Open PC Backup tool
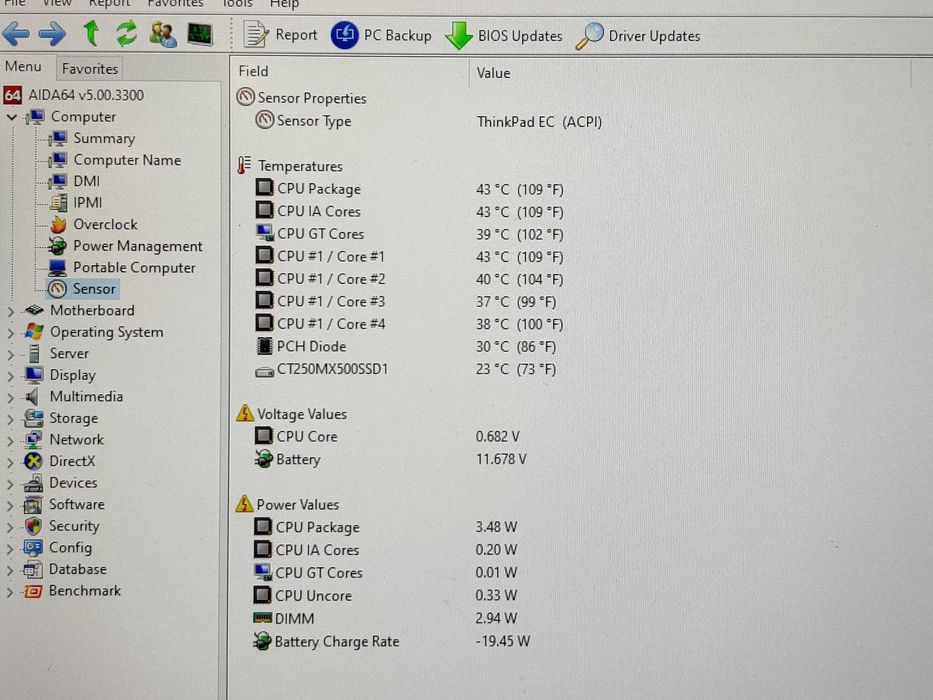The height and width of the screenshot is (700, 933). (381, 35)
